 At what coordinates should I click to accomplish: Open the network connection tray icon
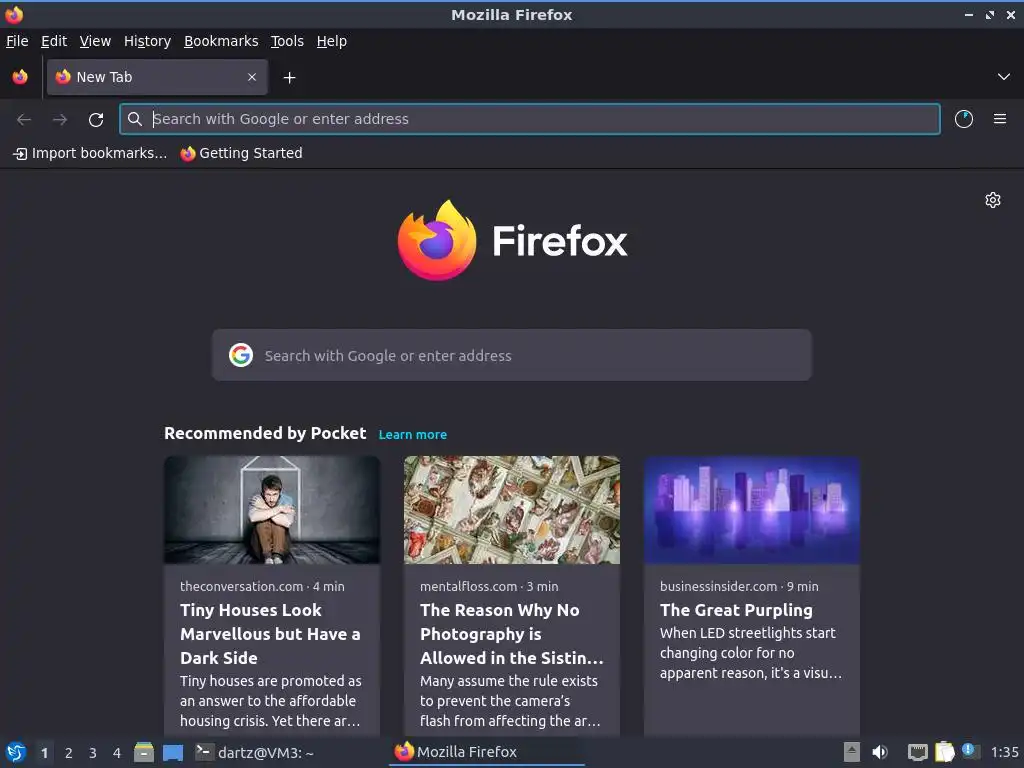point(918,753)
